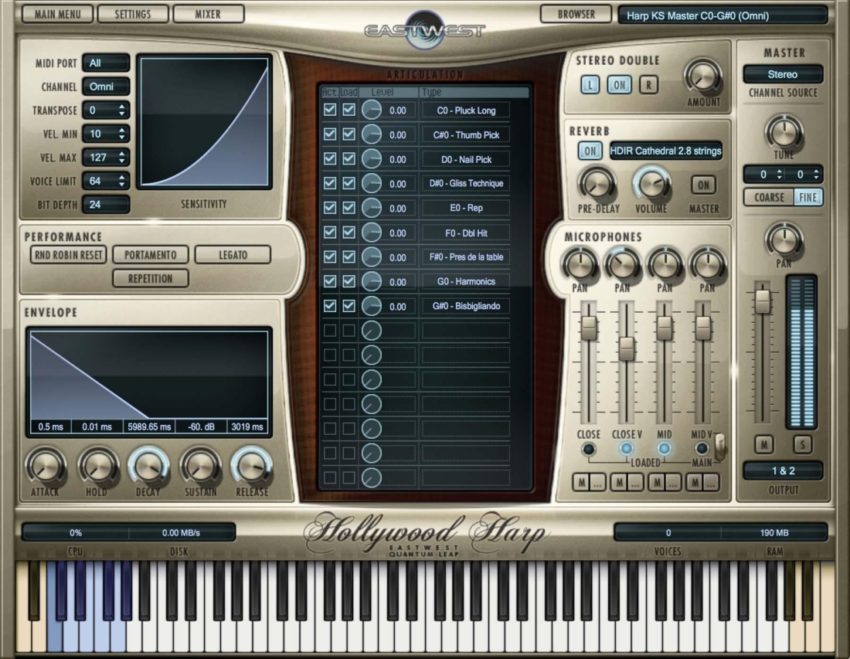Click the Attack envelope knob
850x659 pixels.
click(46, 466)
